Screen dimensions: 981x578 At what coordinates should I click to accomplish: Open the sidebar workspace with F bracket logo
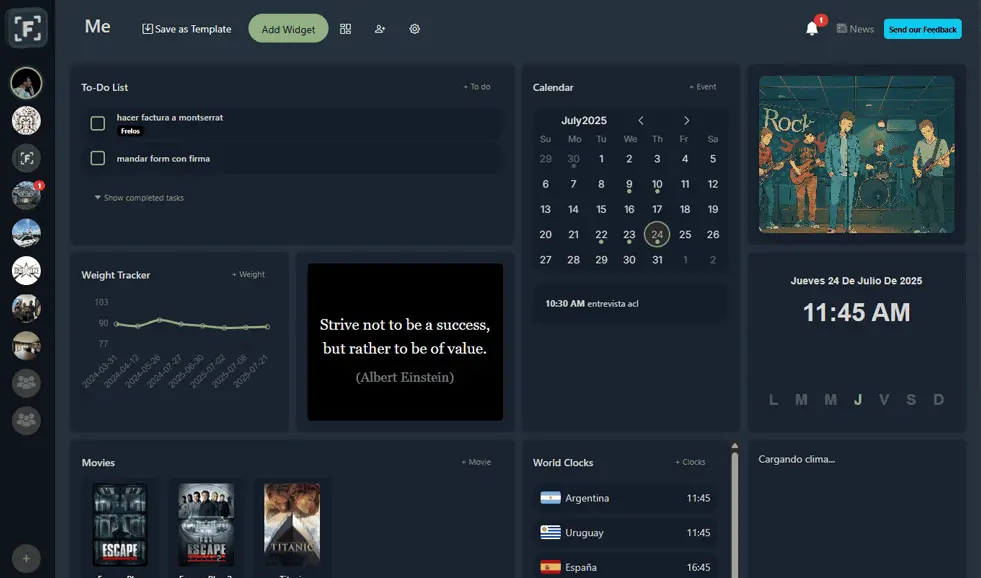(26, 158)
